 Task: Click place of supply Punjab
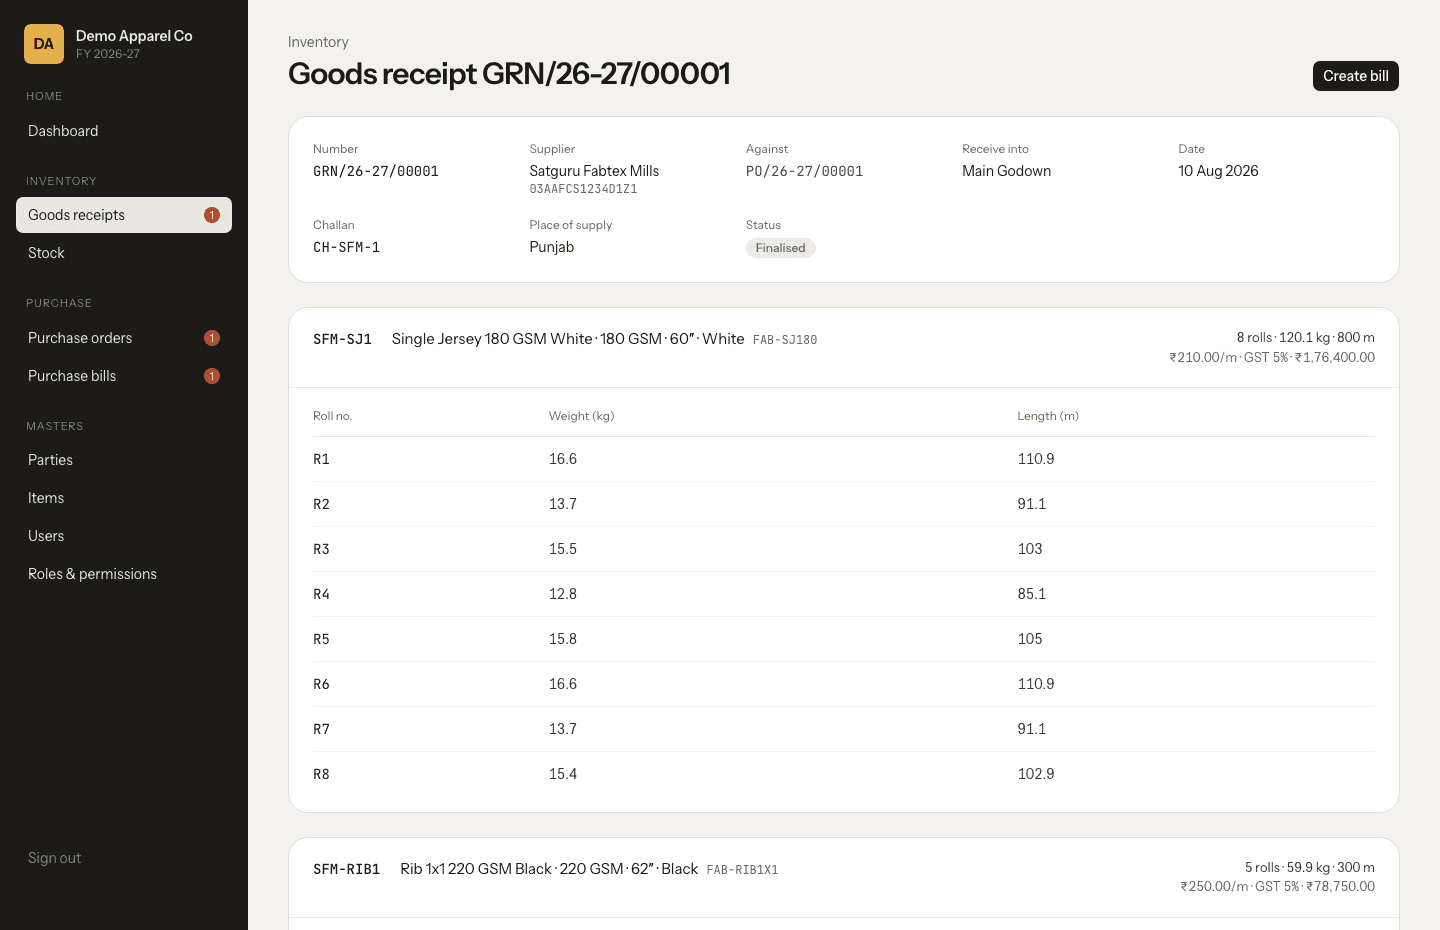[x=551, y=247]
